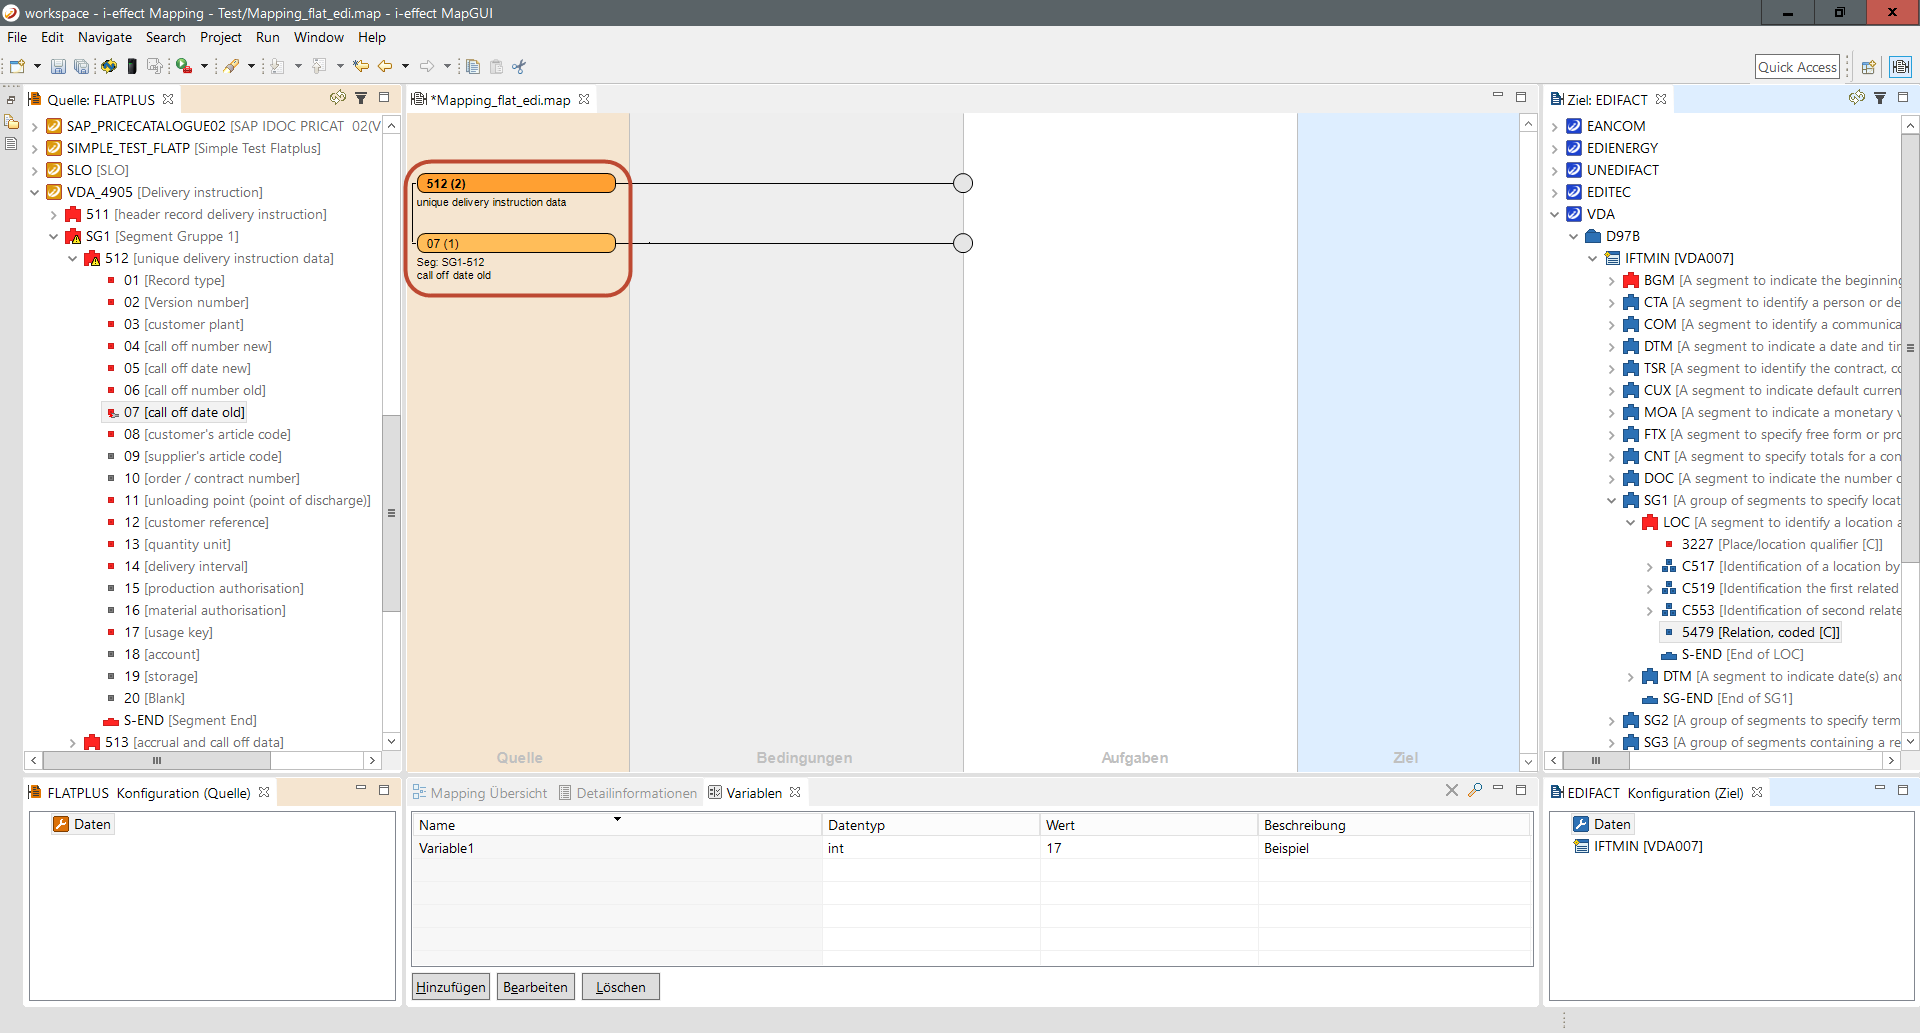
Task: Click the Quick Access field
Action: pos(1796,67)
